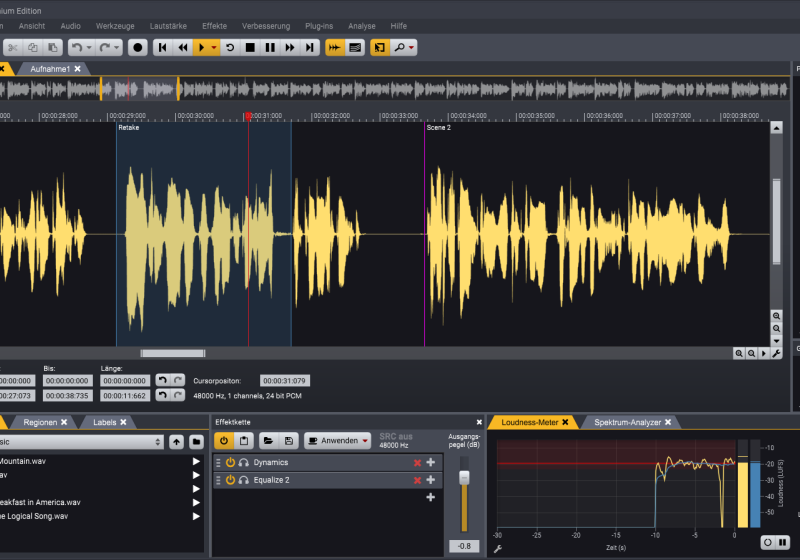Toggle headphone preview for Equalize 2
Screen dimensions: 800x560
(x=243, y=480)
